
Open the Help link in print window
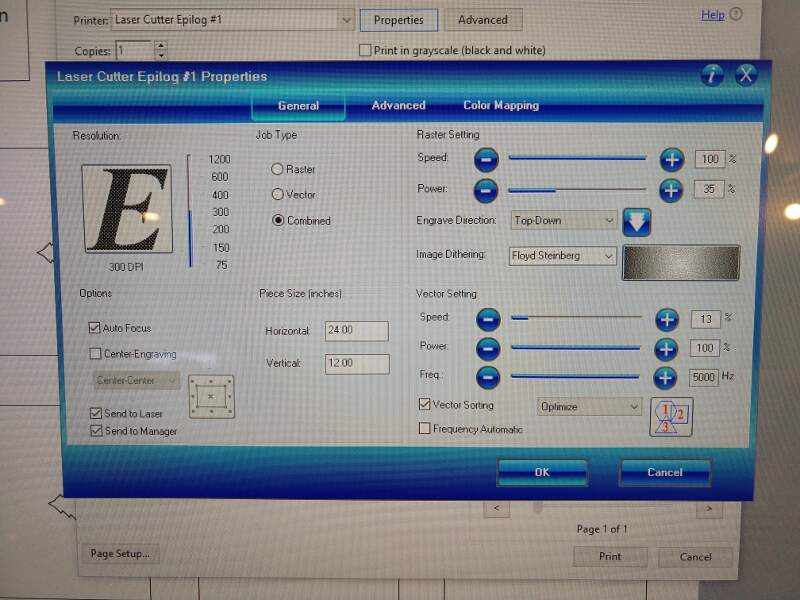713,15
